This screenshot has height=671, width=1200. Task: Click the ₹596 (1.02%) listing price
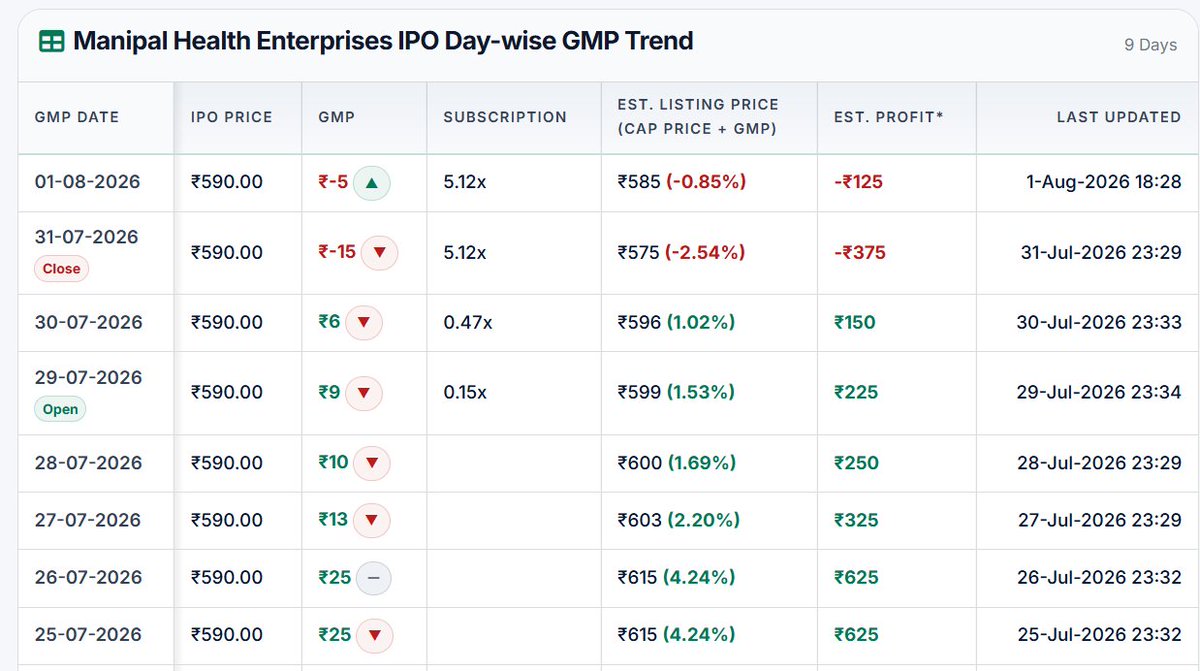[677, 323]
